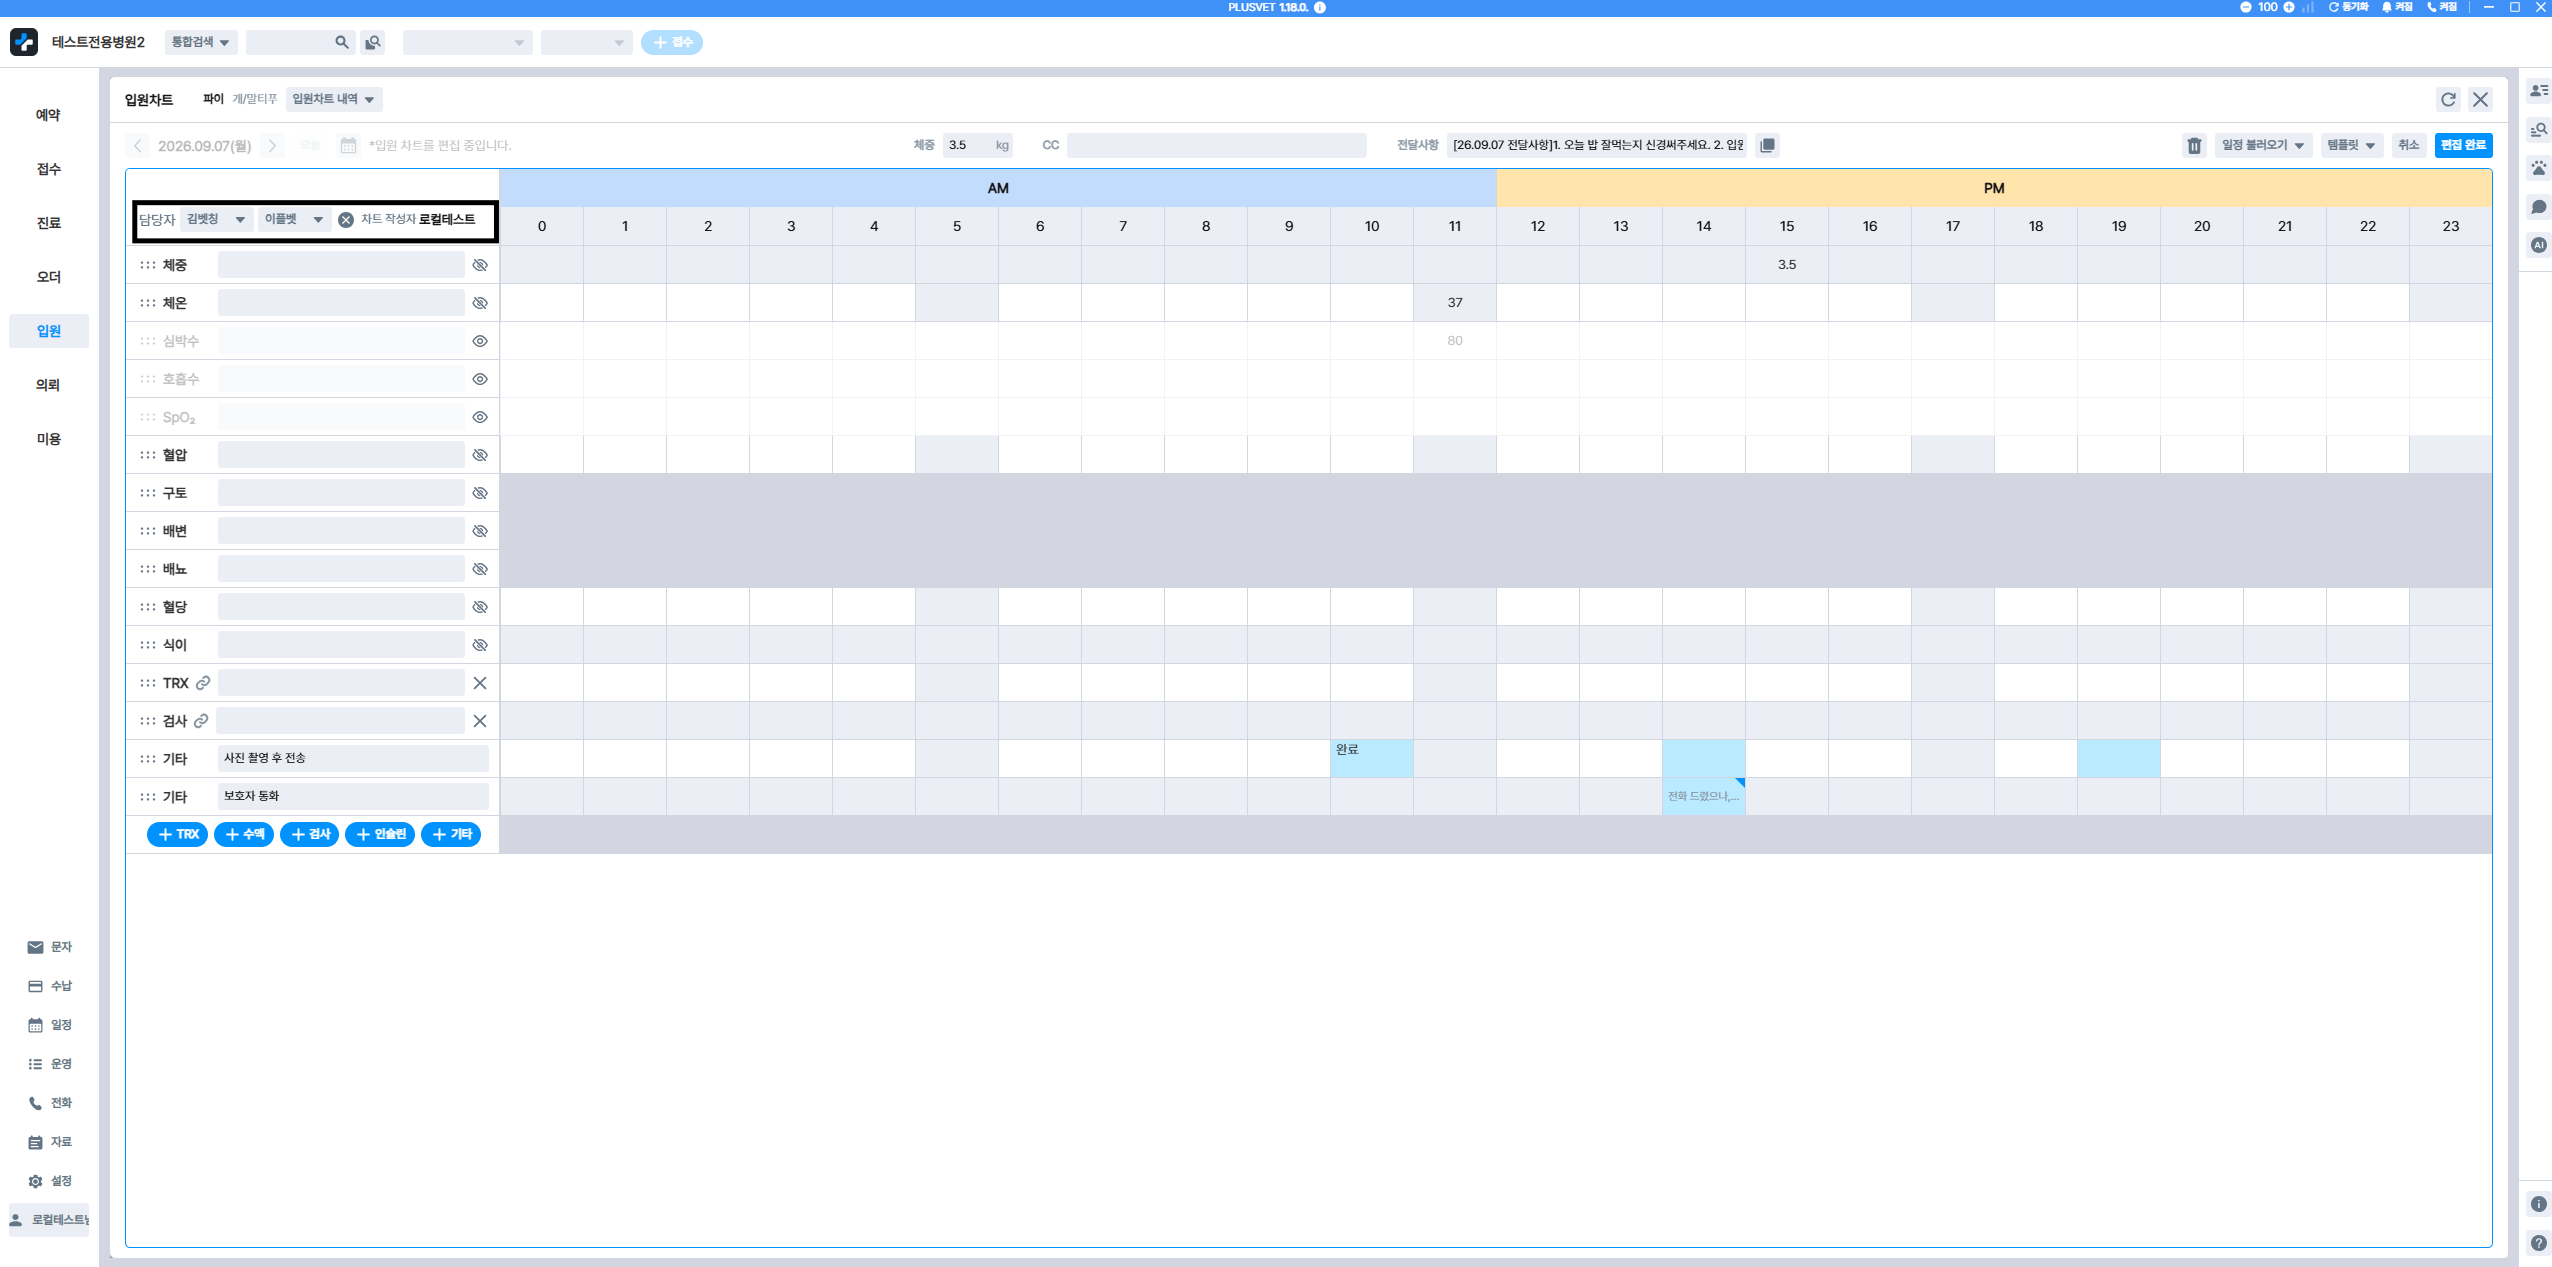Toggle visibility eye for 혈압 row
Viewport: 2552px width, 1267px height.
[x=480, y=455]
